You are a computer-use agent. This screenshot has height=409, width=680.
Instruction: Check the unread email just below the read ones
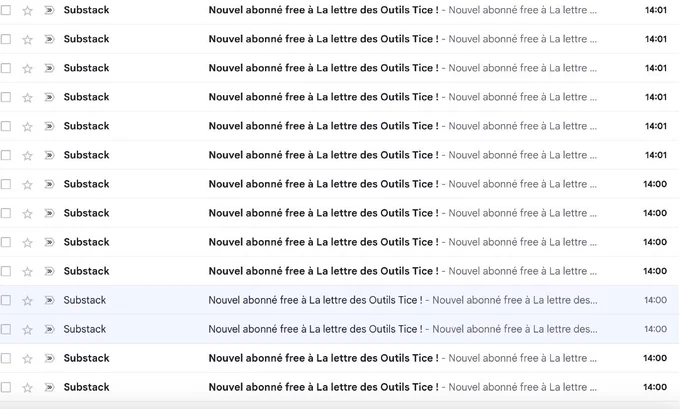(6, 358)
